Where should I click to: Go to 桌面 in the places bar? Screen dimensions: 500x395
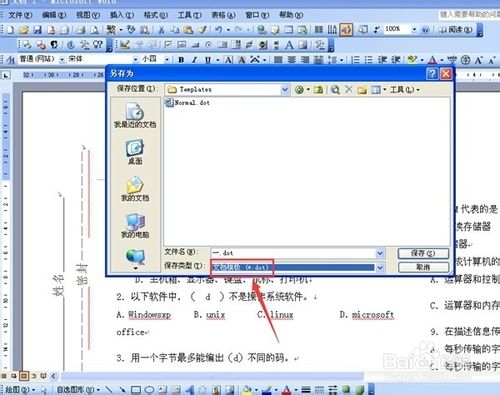pyautogui.click(x=135, y=152)
